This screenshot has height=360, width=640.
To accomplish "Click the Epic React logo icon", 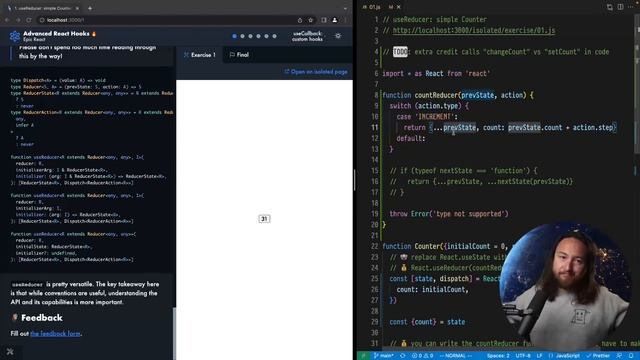I will point(15,36).
